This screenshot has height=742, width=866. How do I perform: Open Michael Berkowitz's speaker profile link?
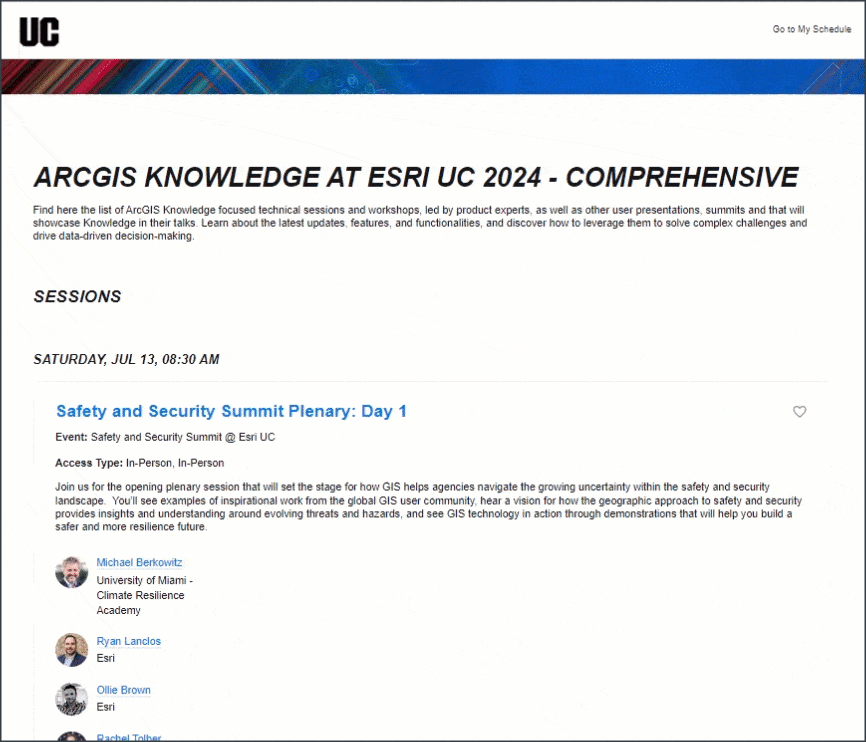(139, 562)
